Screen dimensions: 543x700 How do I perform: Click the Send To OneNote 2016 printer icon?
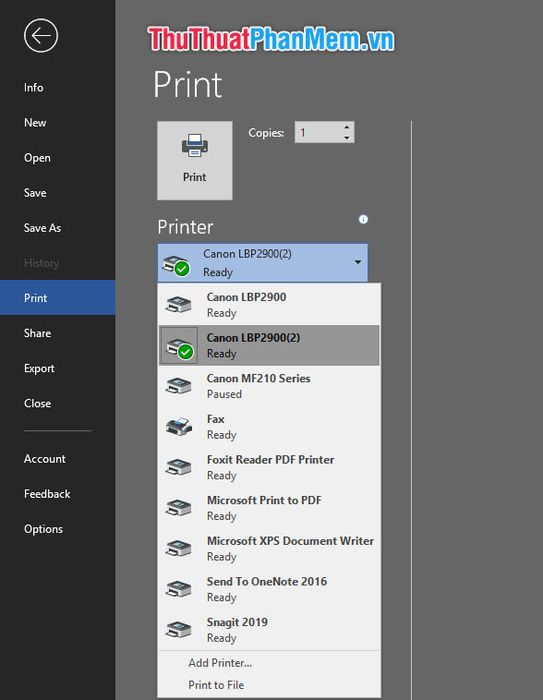[179, 589]
